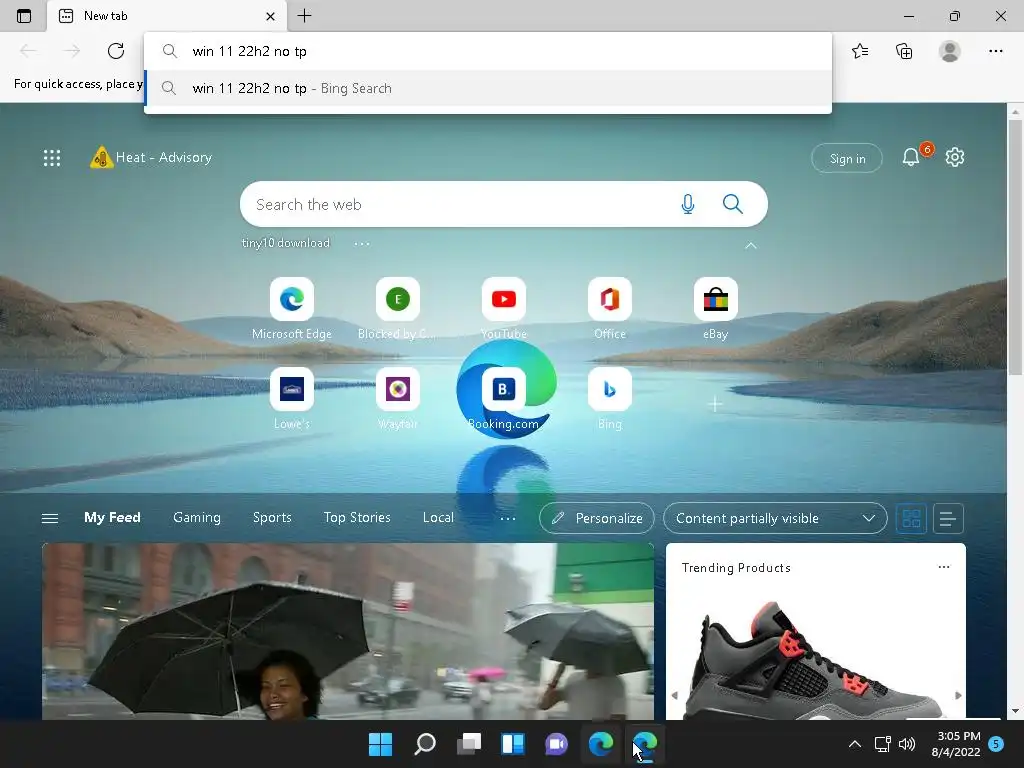The width and height of the screenshot is (1024, 768).
Task: Open more options next to tiny10 download
Action: pyautogui.click(x=362, y=244)
